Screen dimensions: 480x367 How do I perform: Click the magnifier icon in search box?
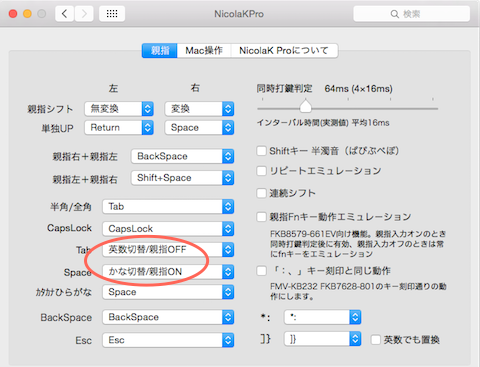pyautogui.click(x=395, y=14)
